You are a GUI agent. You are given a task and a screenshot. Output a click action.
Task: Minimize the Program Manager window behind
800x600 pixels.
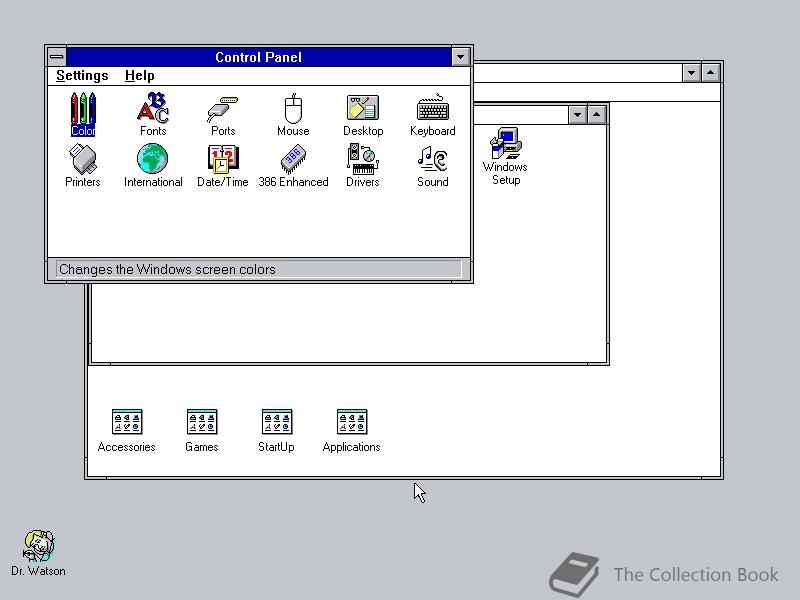(691, 73)
